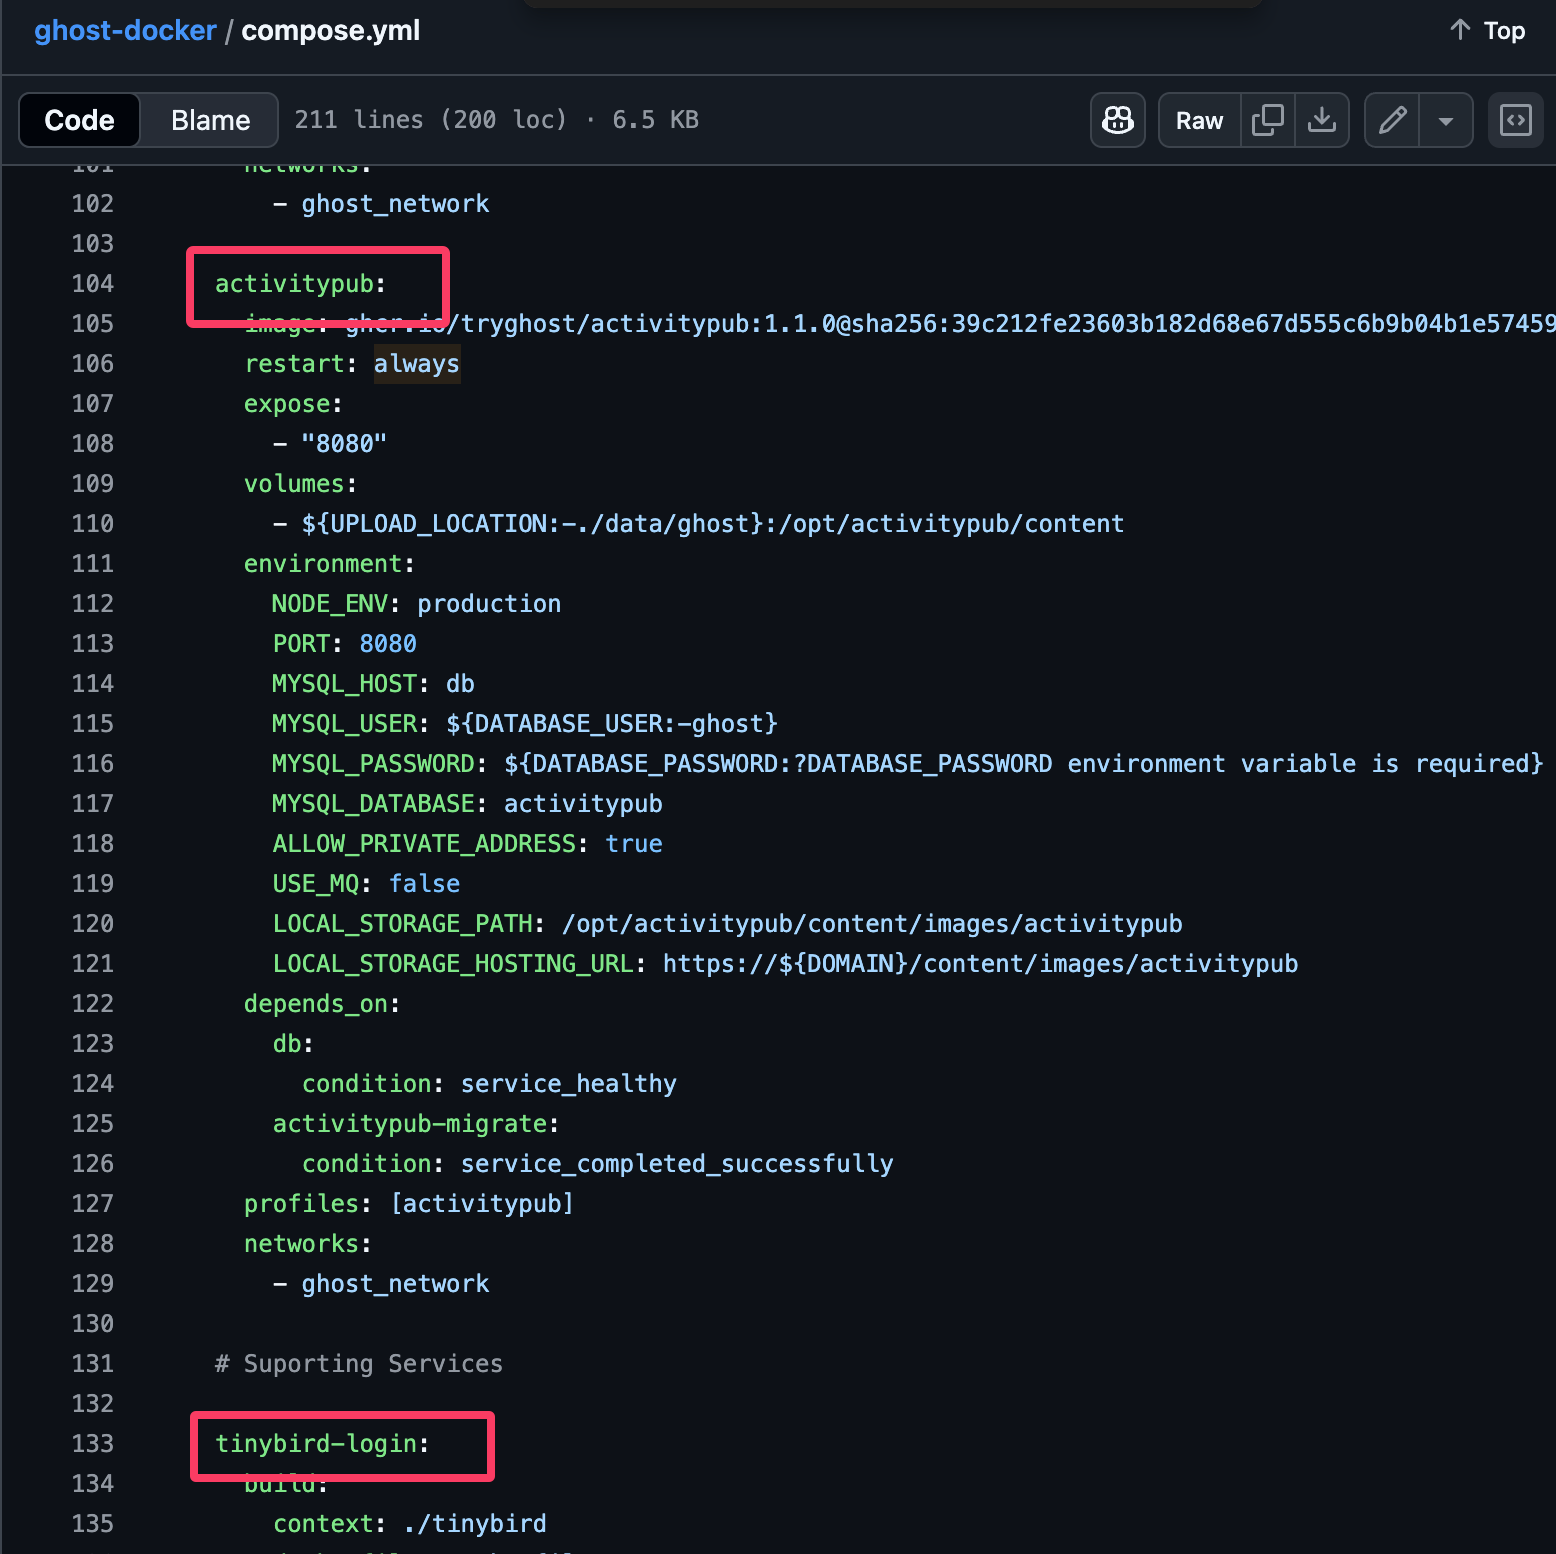The image size is (1556, 1554).
Task: Click 'USE_MQ: false' line
Action: point(366,884)
